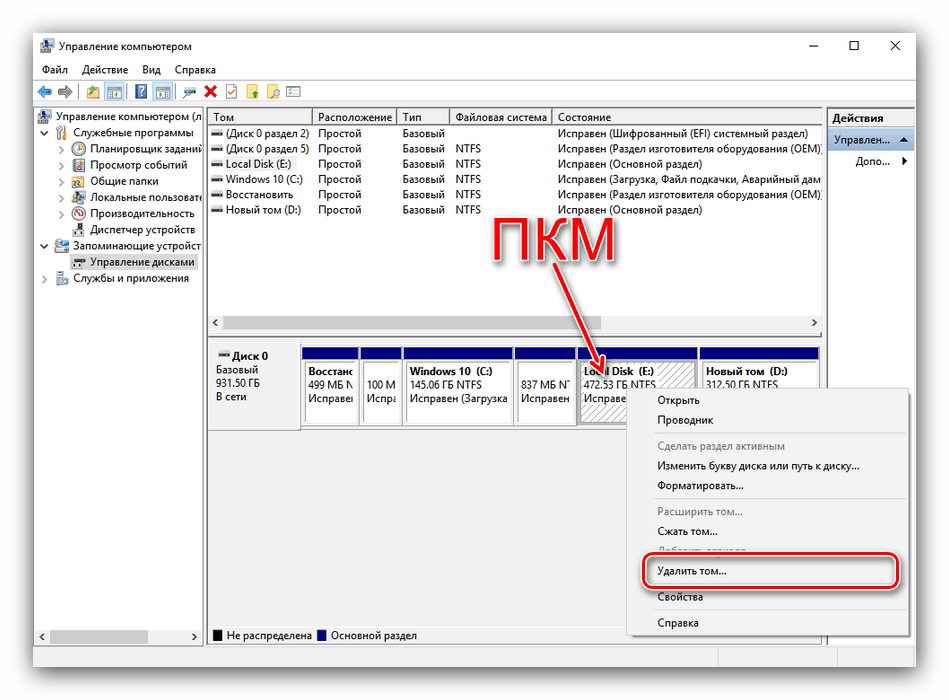The height and width of the screenshot is (700, 949).
Task: Select Производительность in the tree
Action: 142,214
